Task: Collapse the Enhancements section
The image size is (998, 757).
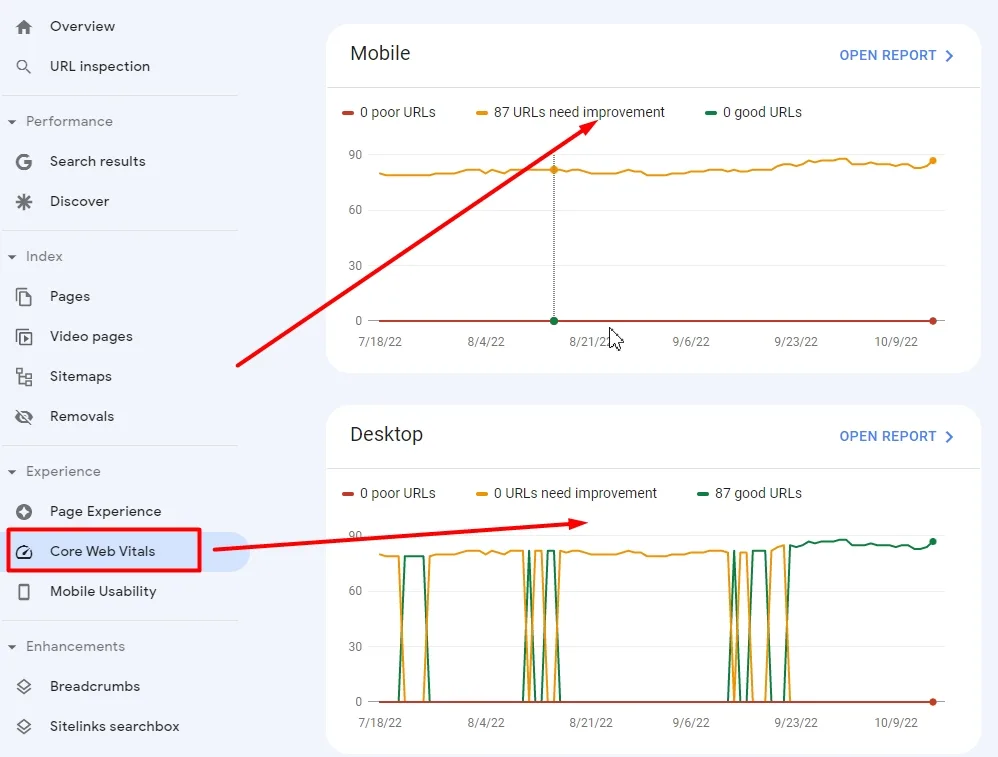Action: (12, 647)
